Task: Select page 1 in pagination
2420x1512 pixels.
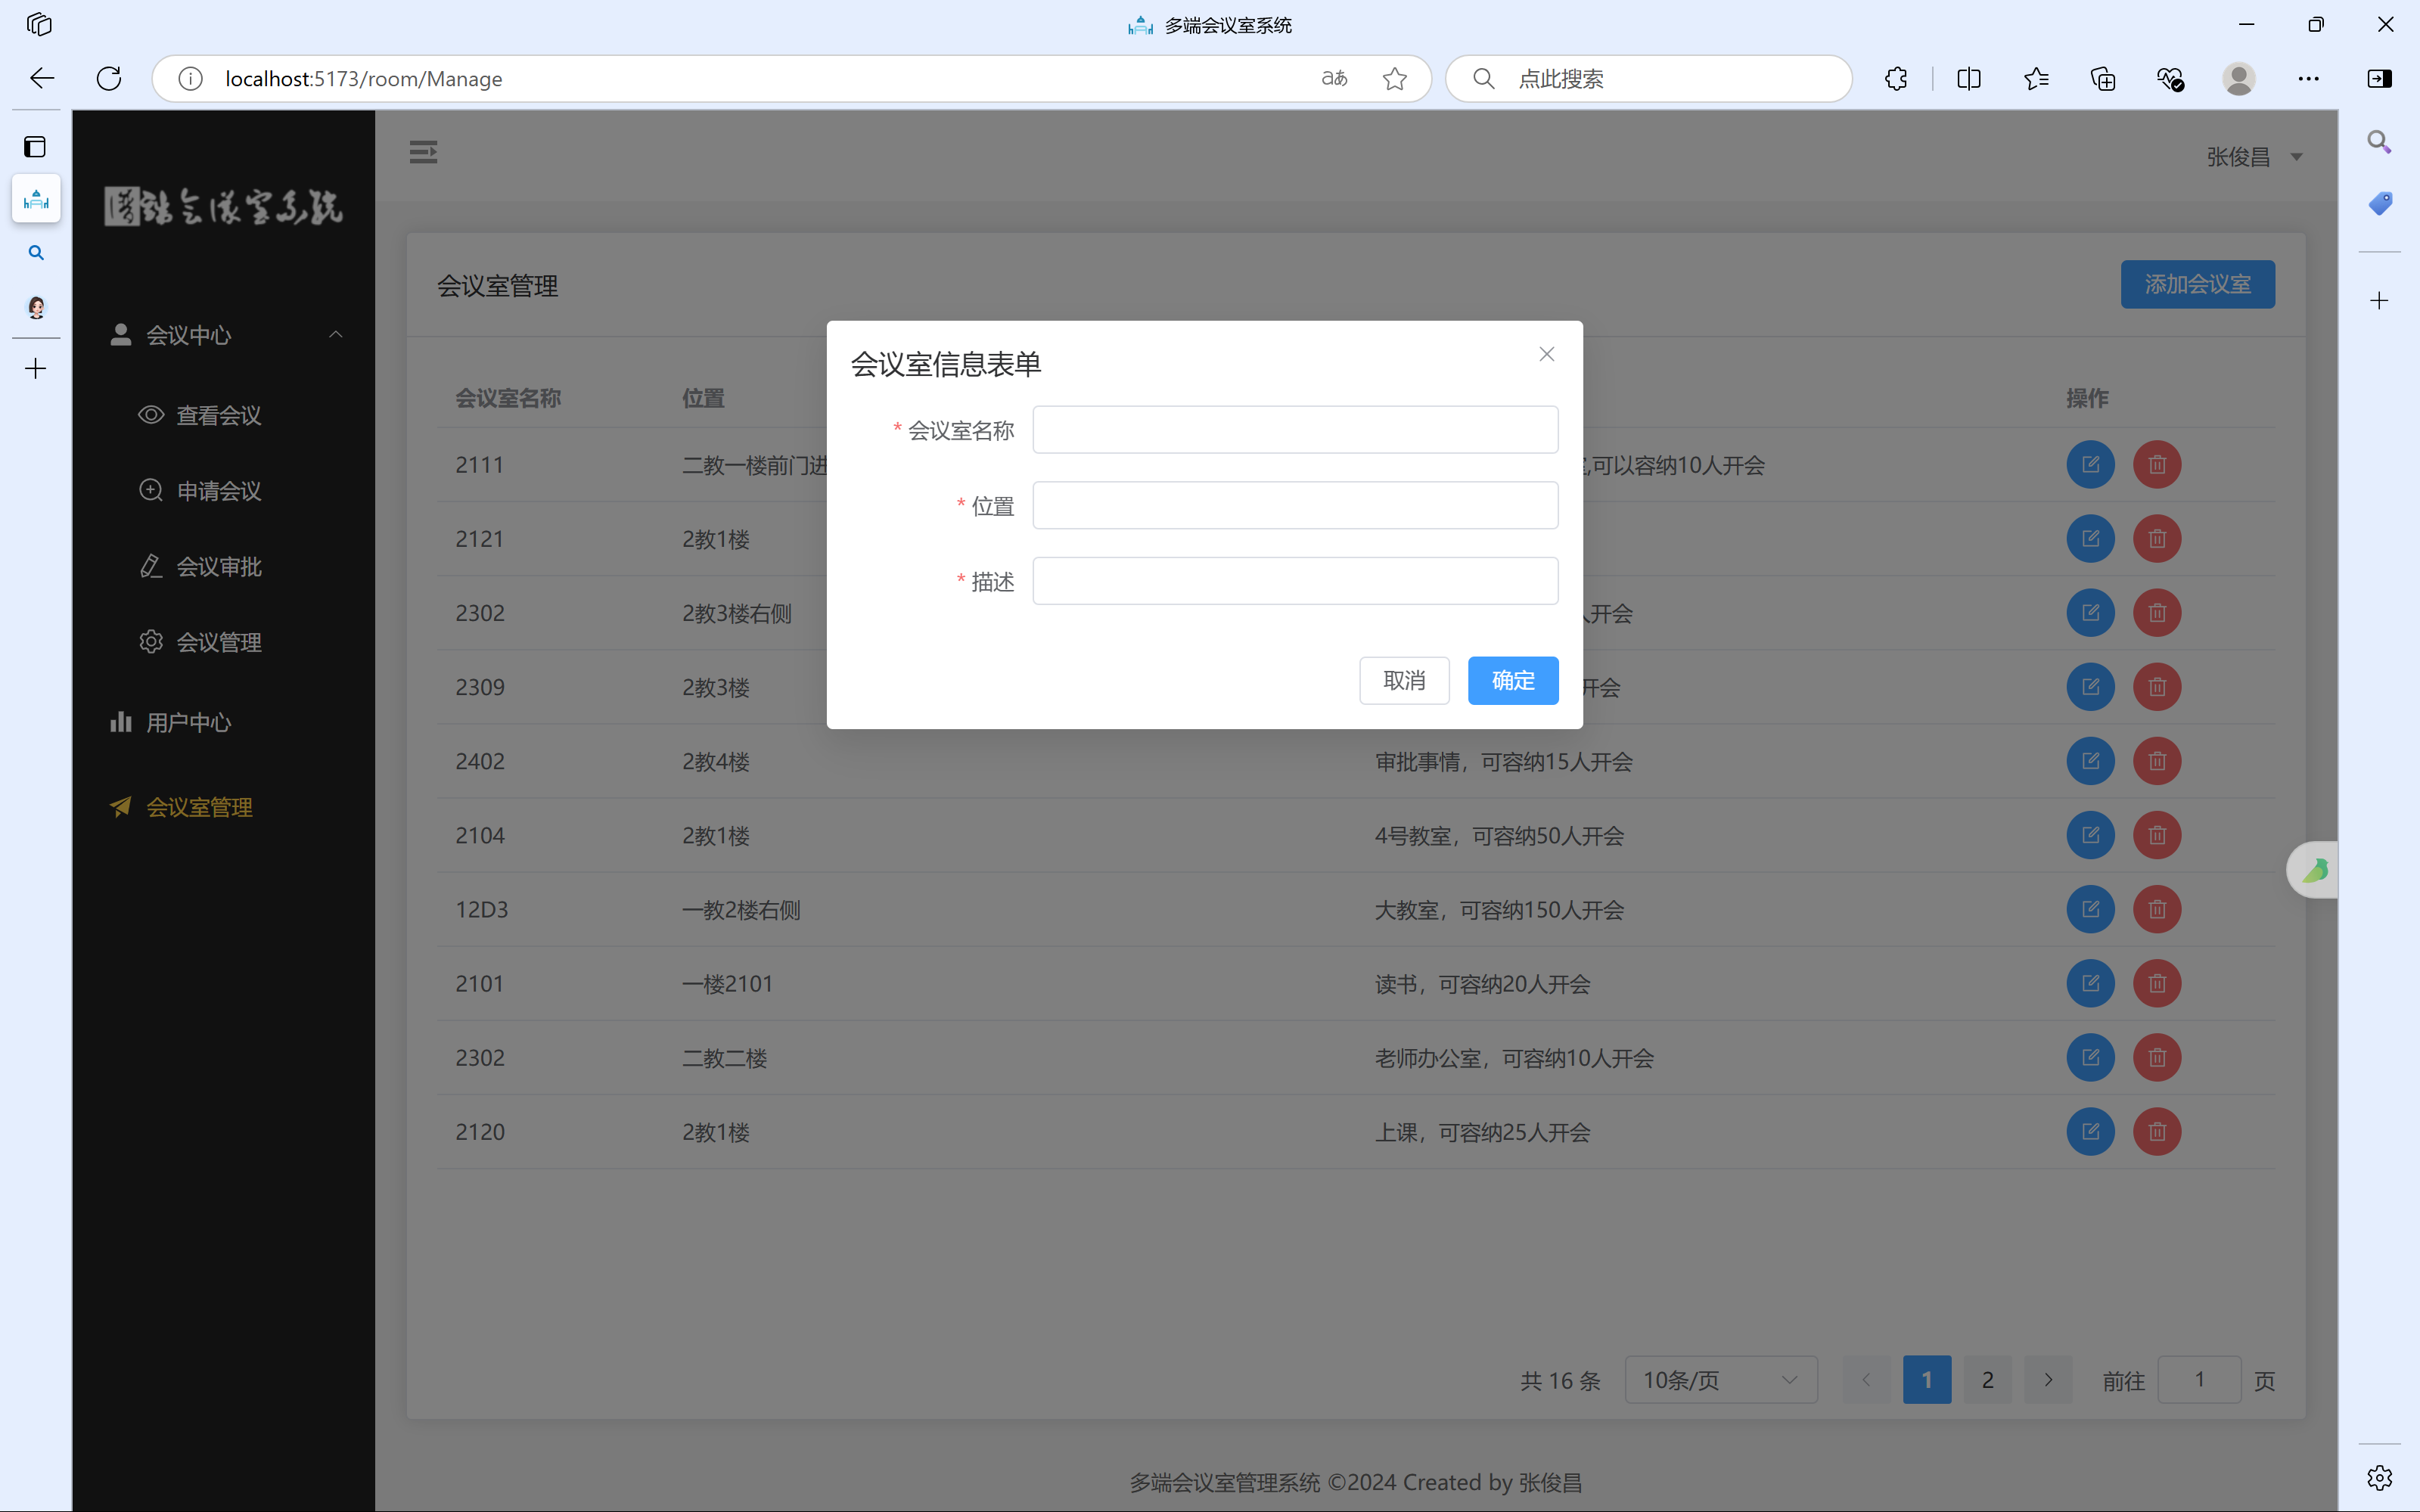Action: point(1927,1380)
